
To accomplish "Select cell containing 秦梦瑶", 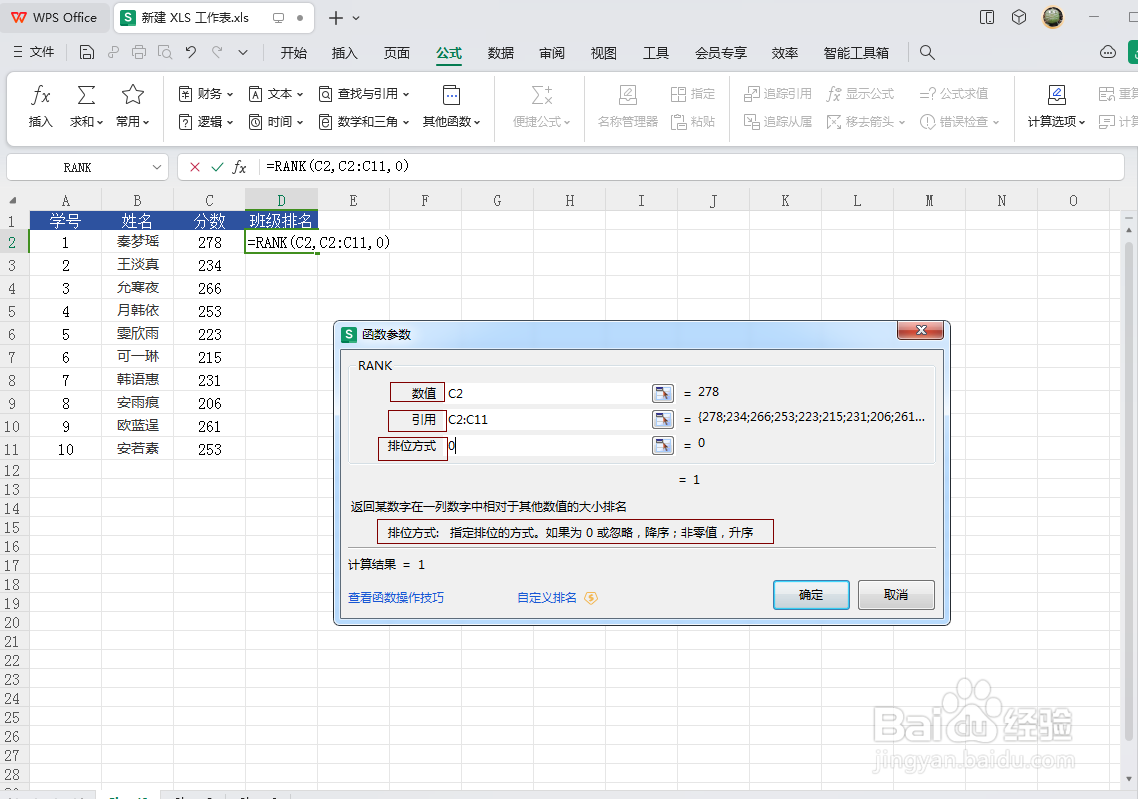I will click(137, 242).
